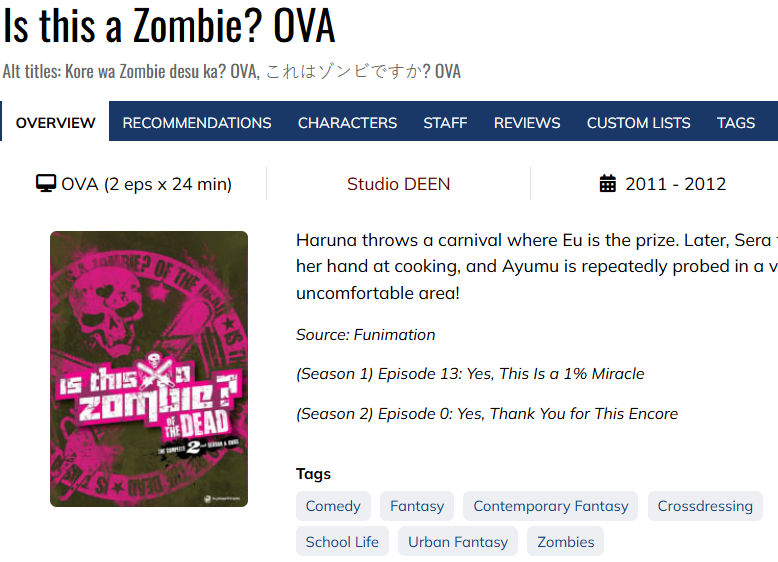Choose the Contemporary Fantasy tag
Screen dimensions: 778x562
point(551,506)
